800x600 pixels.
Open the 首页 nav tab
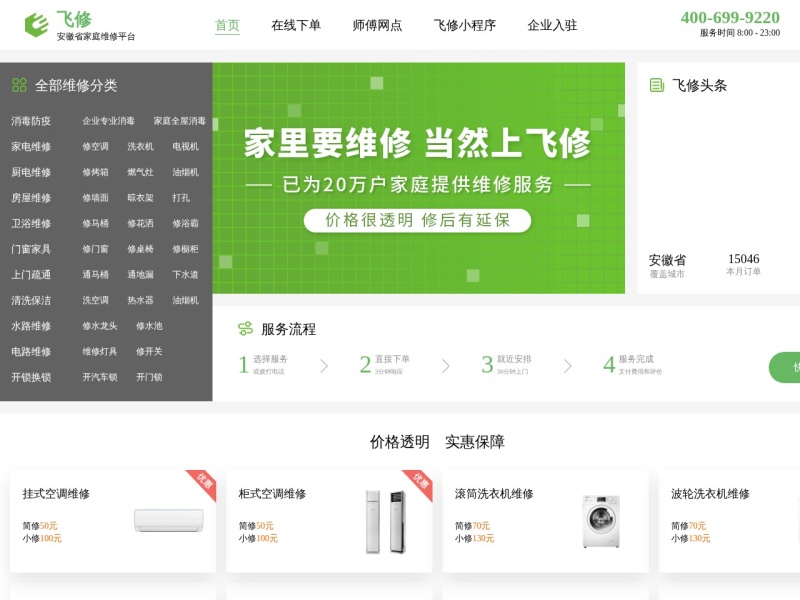(227, 25)
